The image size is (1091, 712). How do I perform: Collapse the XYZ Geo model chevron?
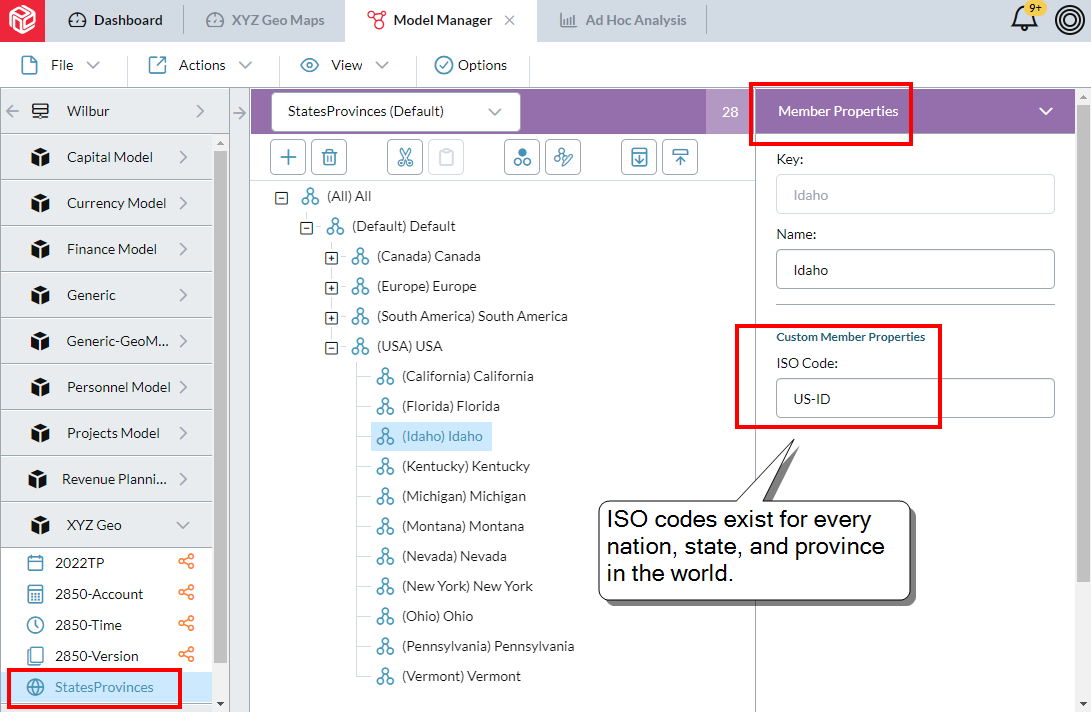tap(183, 525)
